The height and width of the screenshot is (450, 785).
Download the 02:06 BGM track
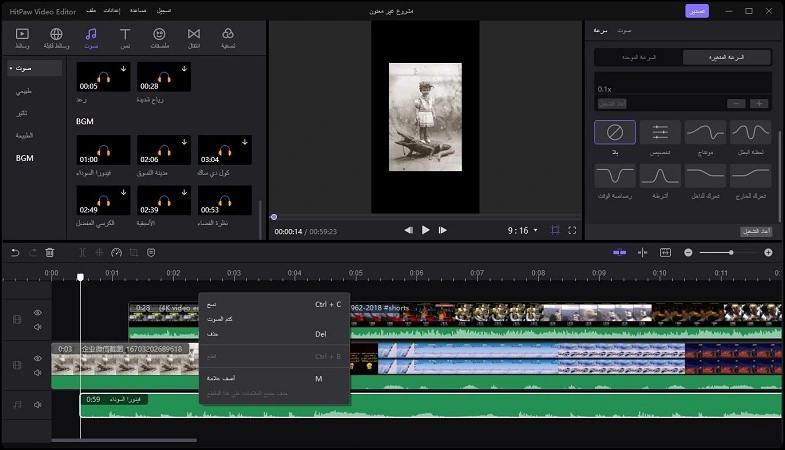(184, 142)
